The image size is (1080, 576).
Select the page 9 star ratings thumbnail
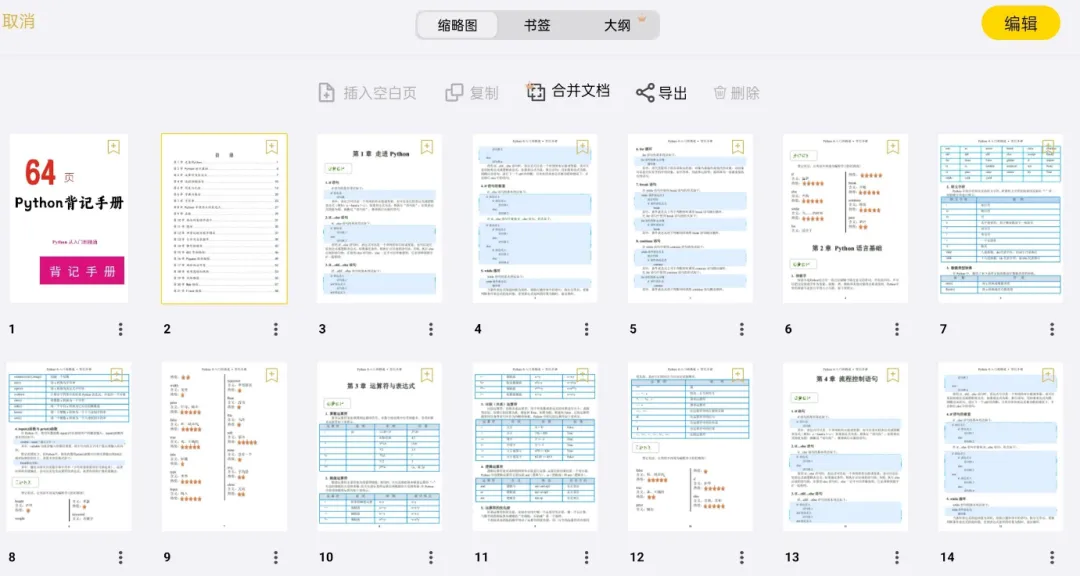[225, 446]
